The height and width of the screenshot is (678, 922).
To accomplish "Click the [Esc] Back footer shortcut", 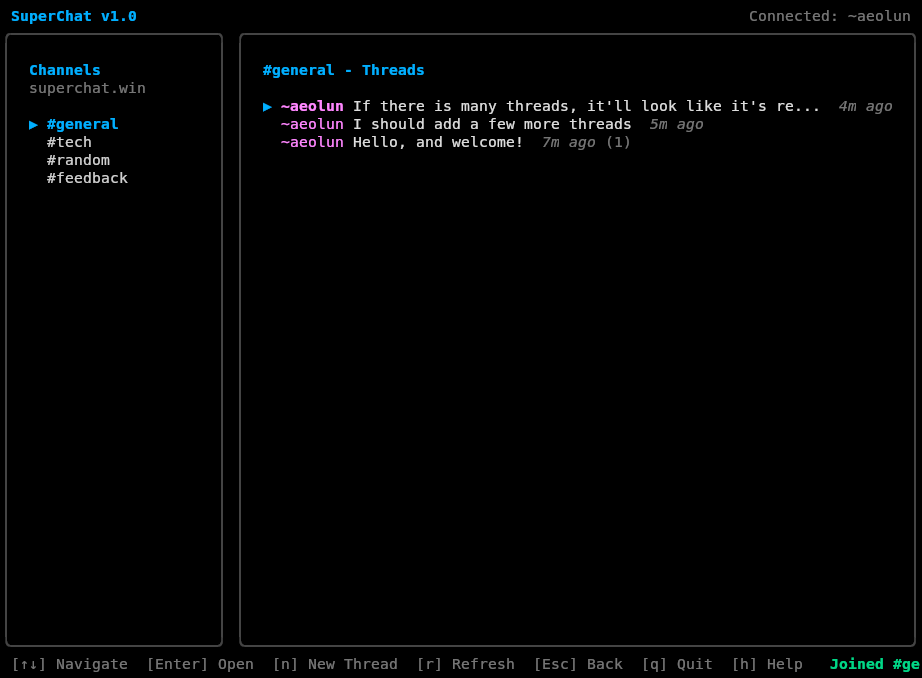I will pos(578,664).
